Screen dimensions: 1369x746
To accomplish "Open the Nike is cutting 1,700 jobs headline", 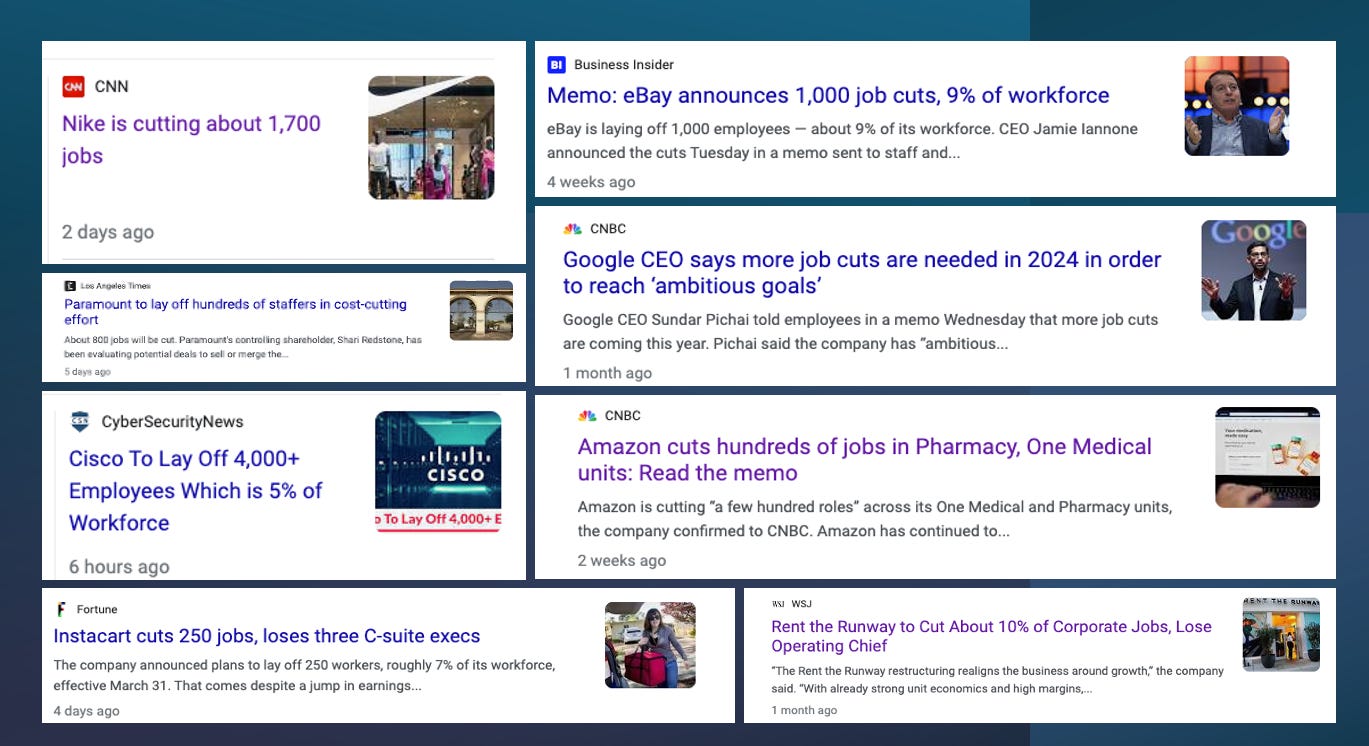I will (x=191, y=140).
